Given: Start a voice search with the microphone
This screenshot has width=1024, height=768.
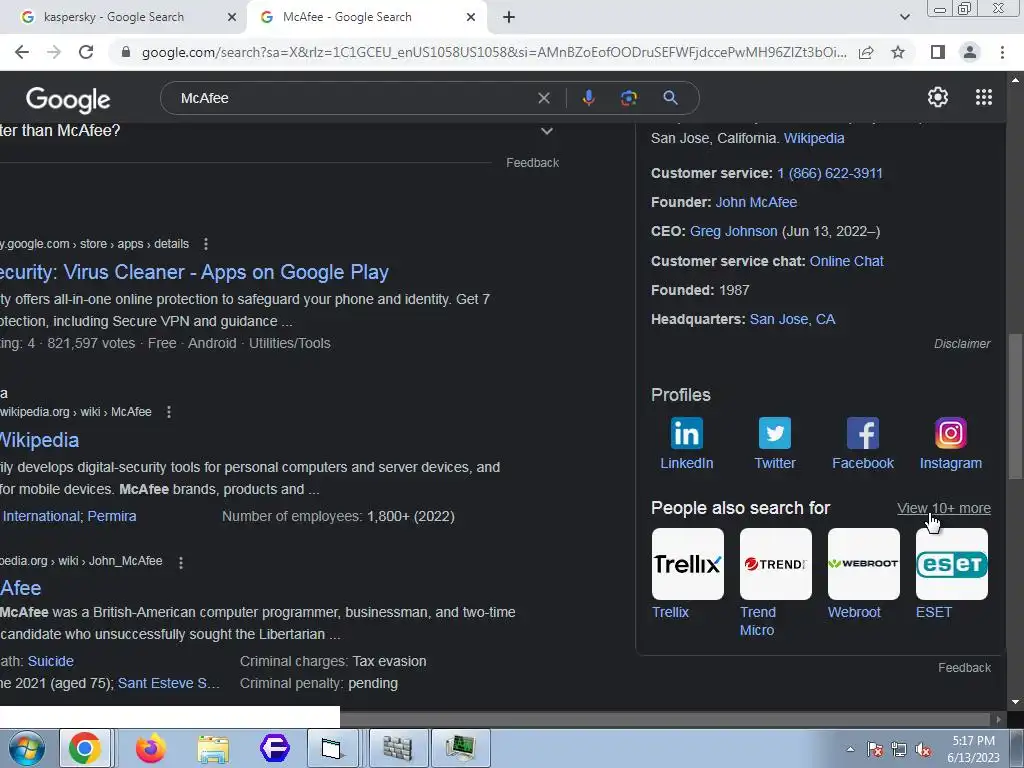Looking at the screenshot, I should 588,98.
